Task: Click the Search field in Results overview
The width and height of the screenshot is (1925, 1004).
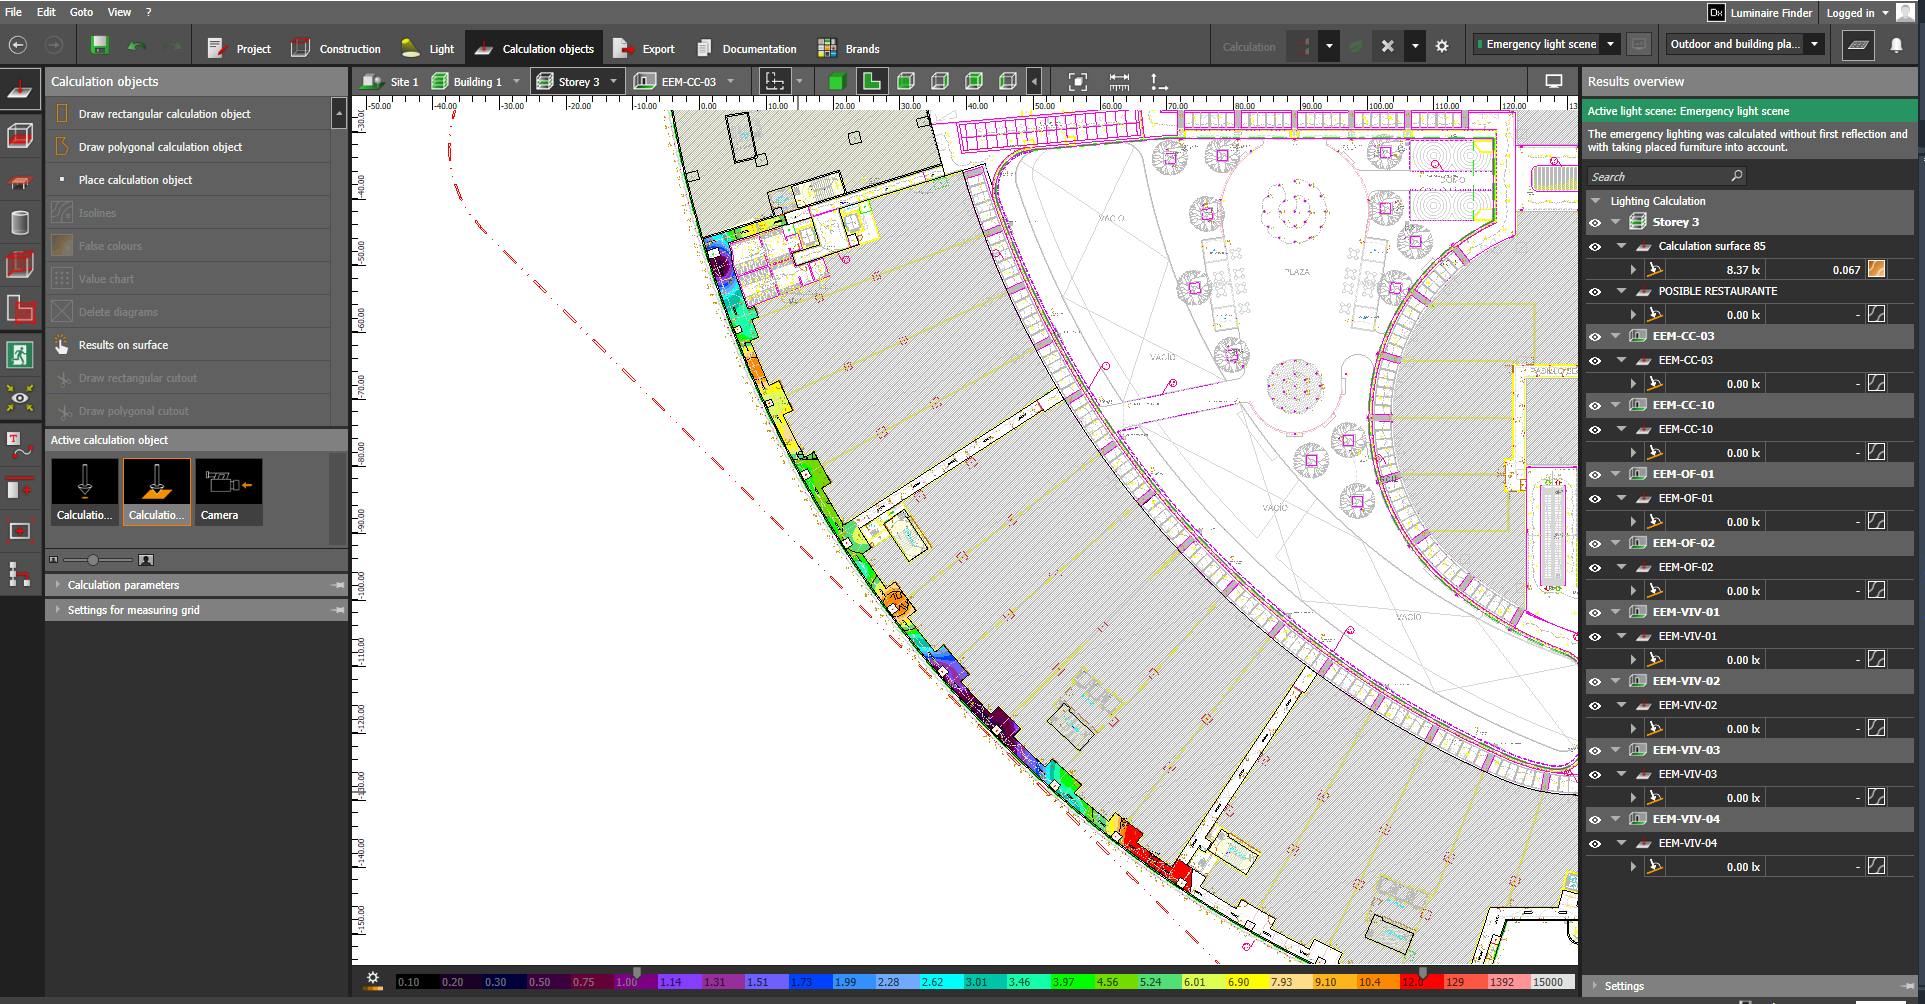Action: click(x=1658, y=177)
